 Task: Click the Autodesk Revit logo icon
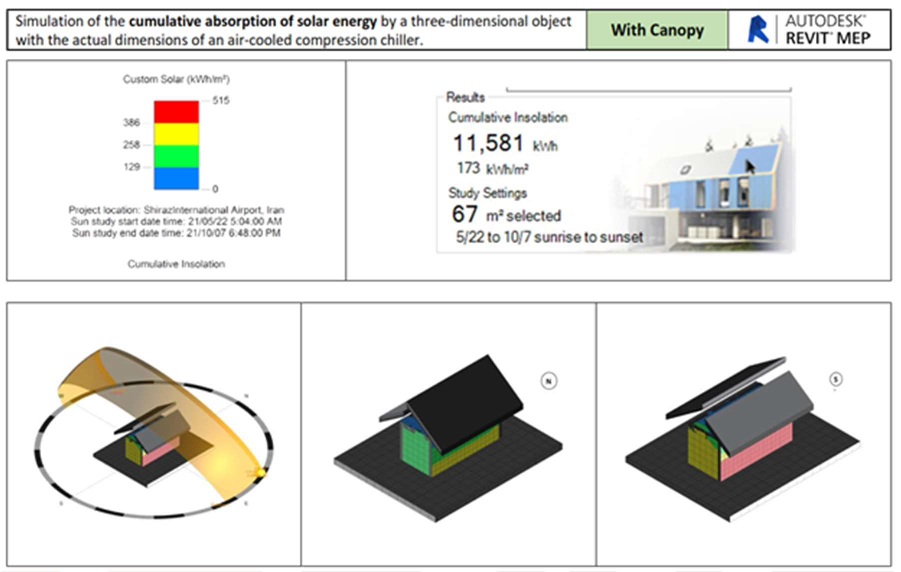tap(759, 30)
